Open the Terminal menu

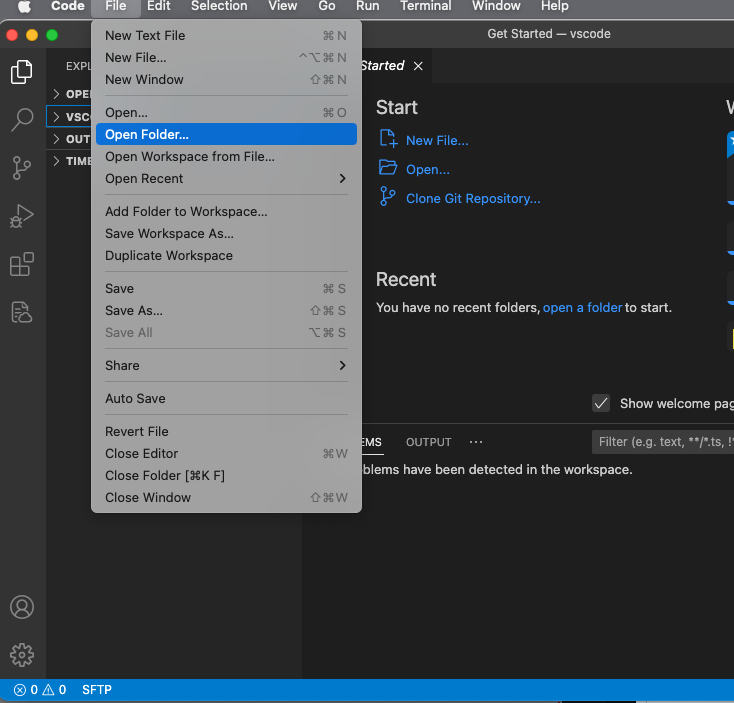point(426,7)
